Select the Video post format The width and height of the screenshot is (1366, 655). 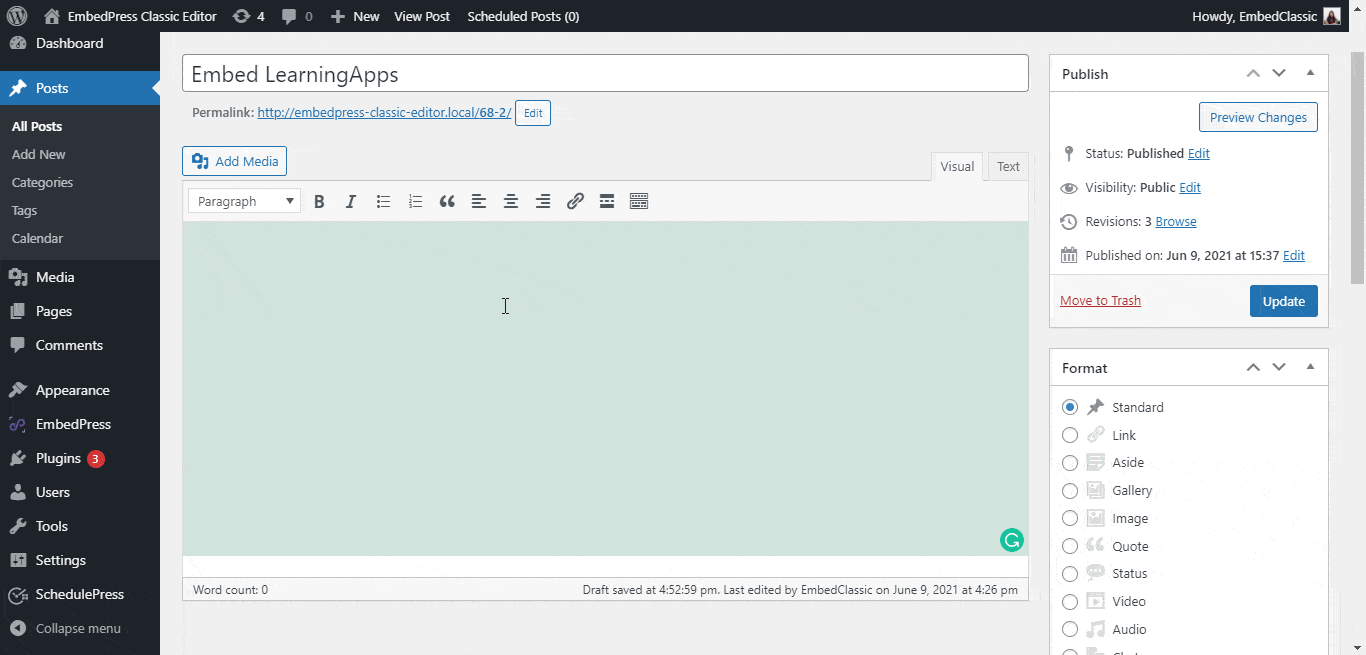click(x=1070, y=602)
